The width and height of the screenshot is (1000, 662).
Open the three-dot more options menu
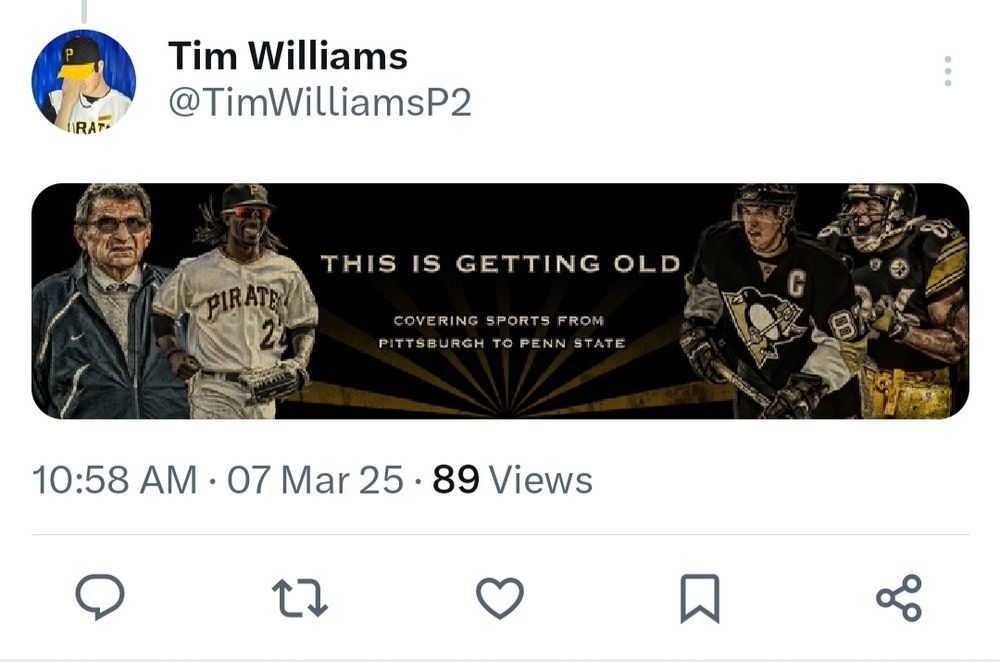(x=947, y=71)
